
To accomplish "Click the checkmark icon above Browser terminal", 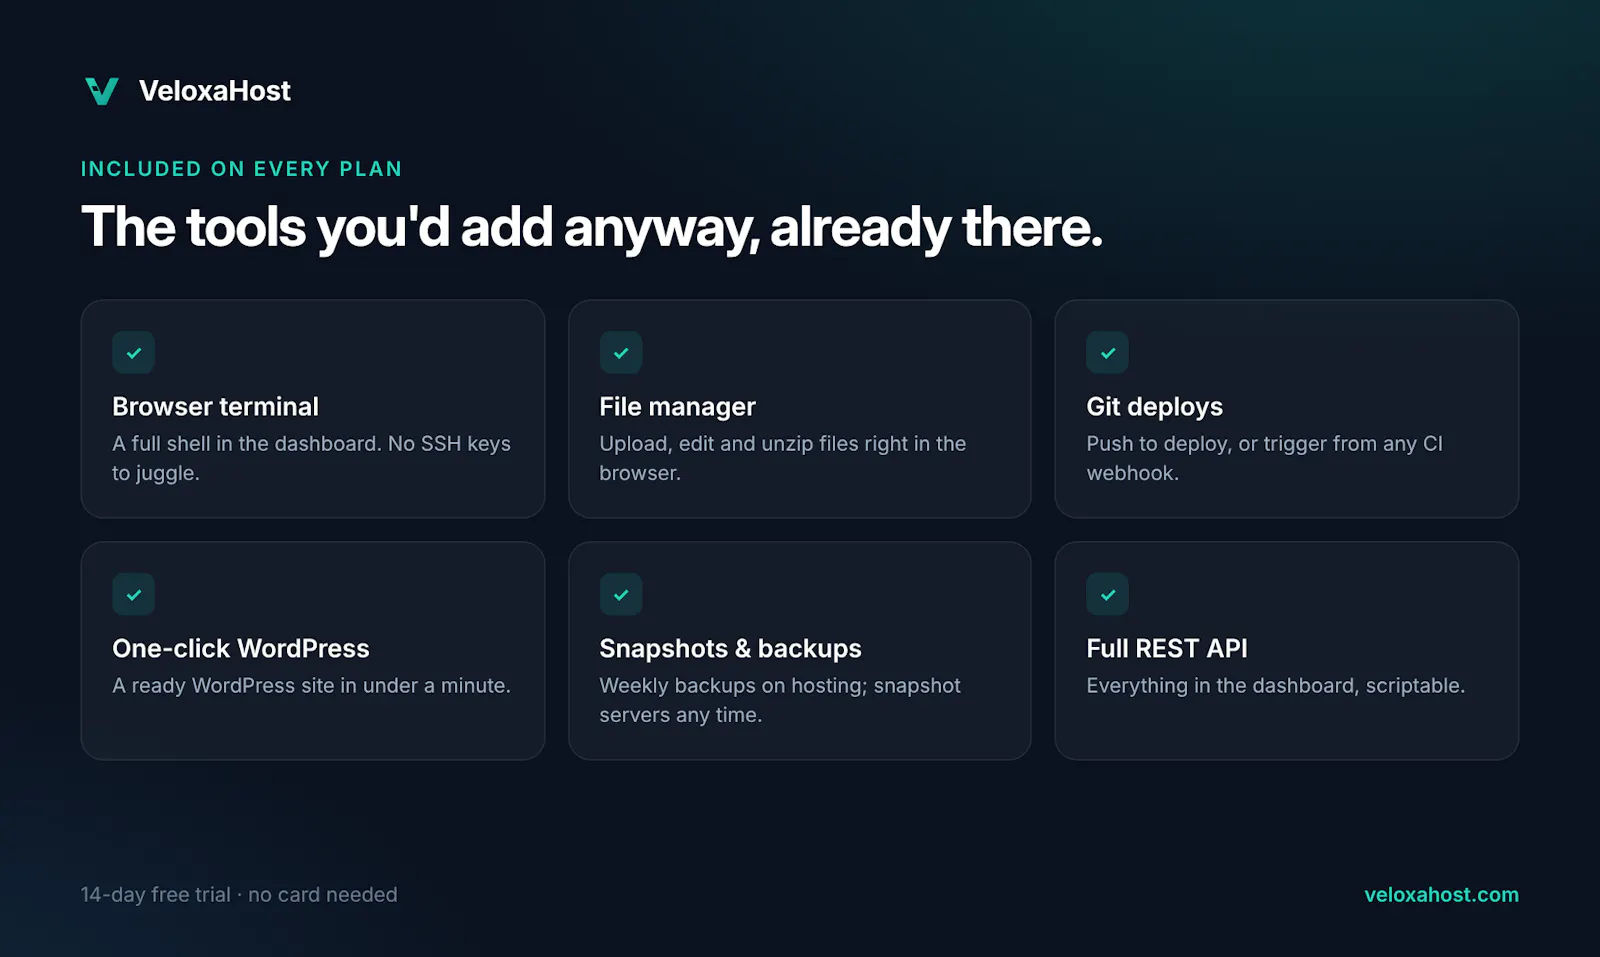I will (x=133, y=352).
